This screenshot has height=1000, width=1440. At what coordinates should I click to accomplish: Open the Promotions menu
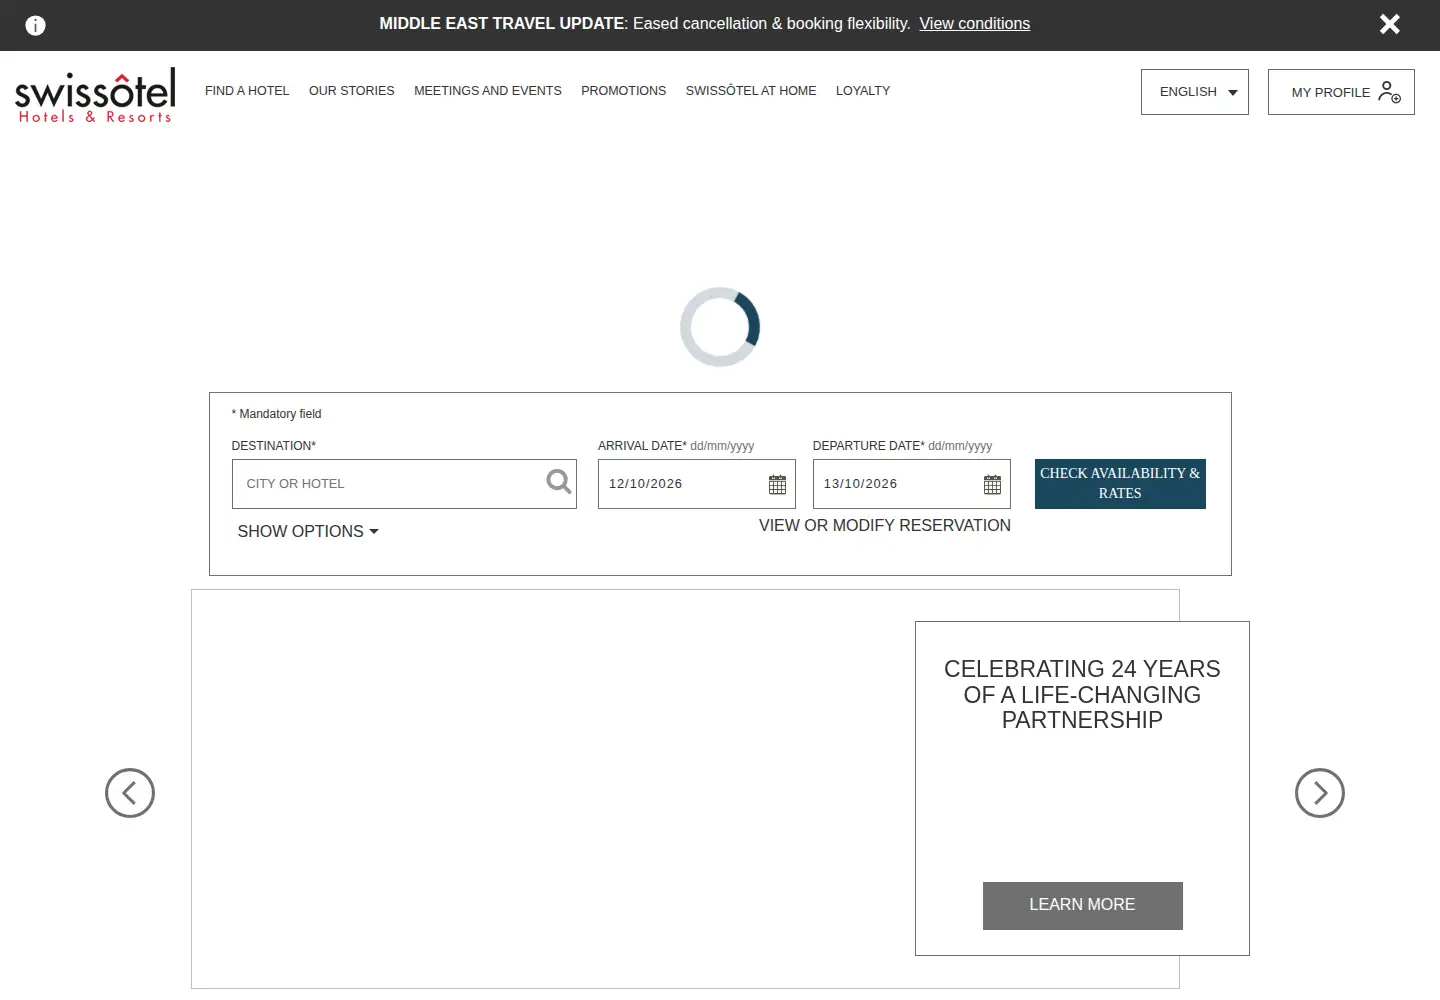[x=623, y=91]
